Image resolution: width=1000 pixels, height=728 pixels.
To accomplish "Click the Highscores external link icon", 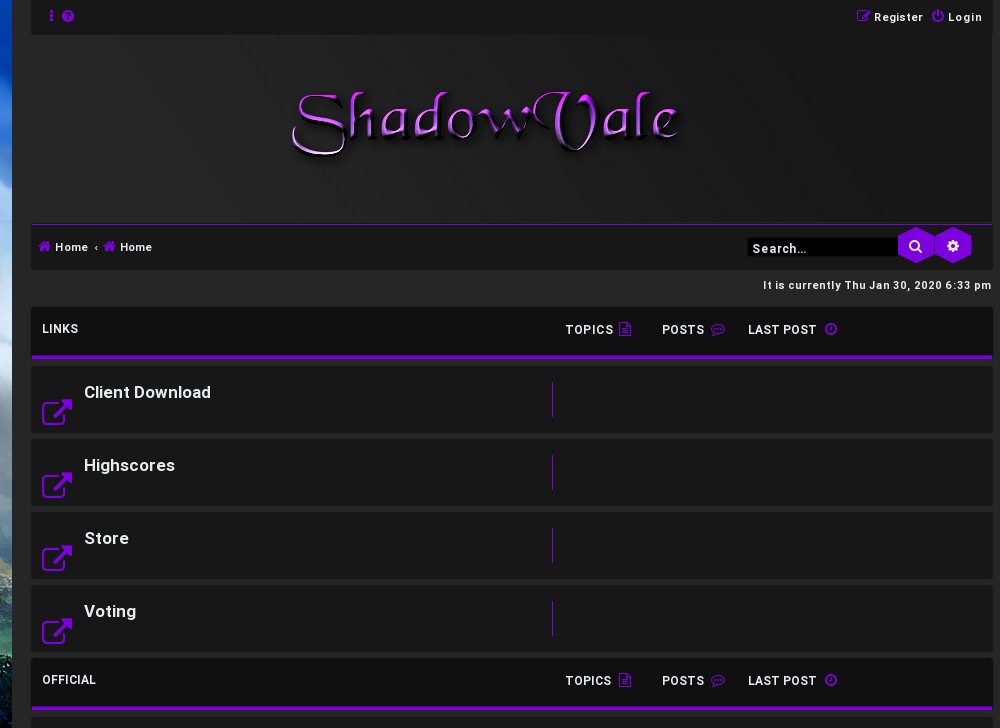I will 56,485.
